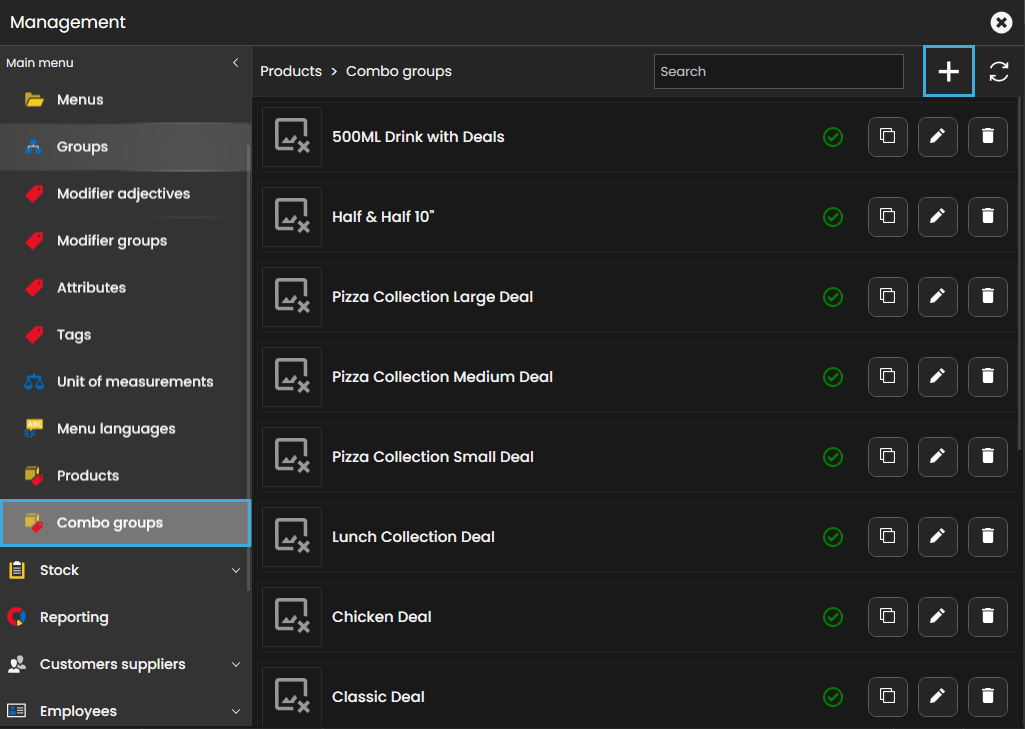
Task: Copy the Classic Deal combo group
Action: pyautogui.click(x=887, y=697)
